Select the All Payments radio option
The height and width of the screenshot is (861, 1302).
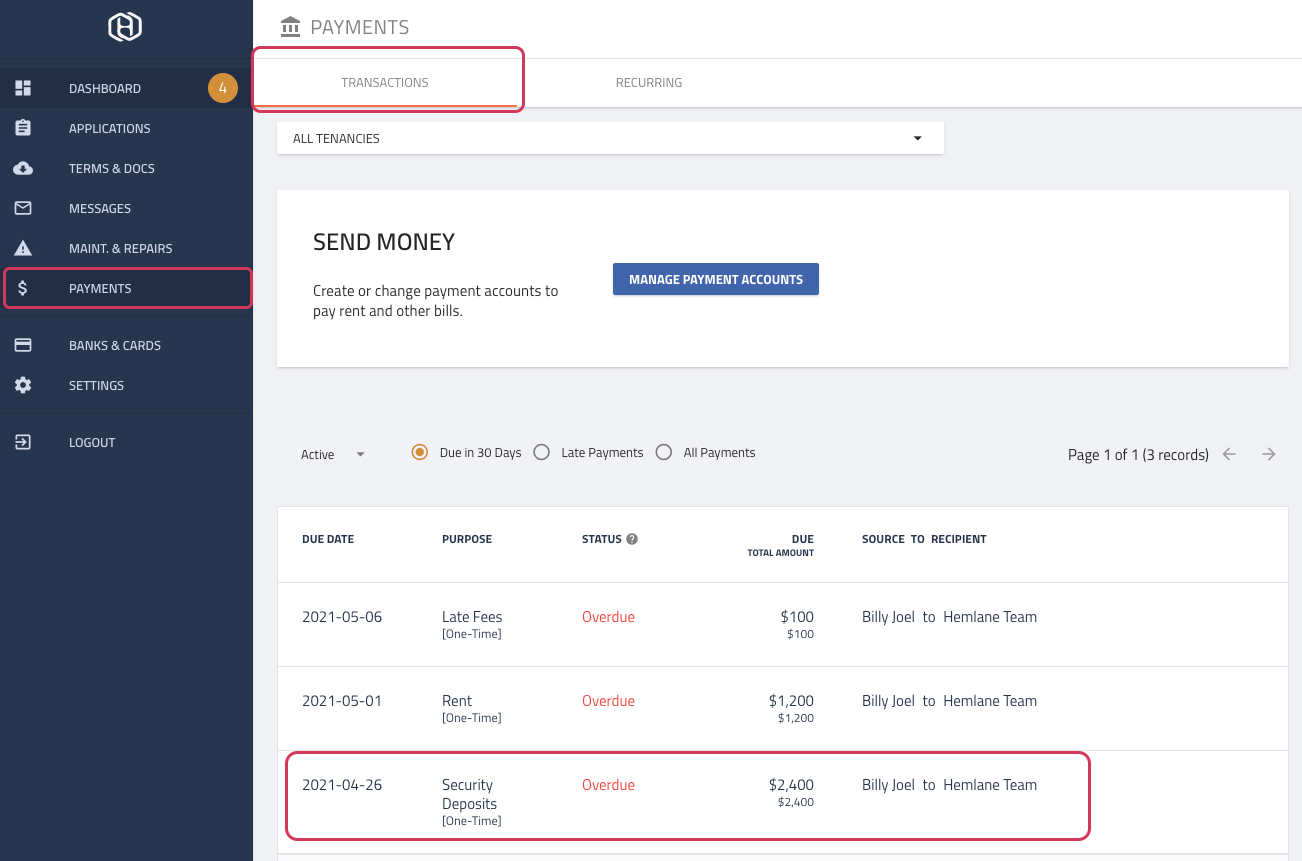click(x=664, y=452)
